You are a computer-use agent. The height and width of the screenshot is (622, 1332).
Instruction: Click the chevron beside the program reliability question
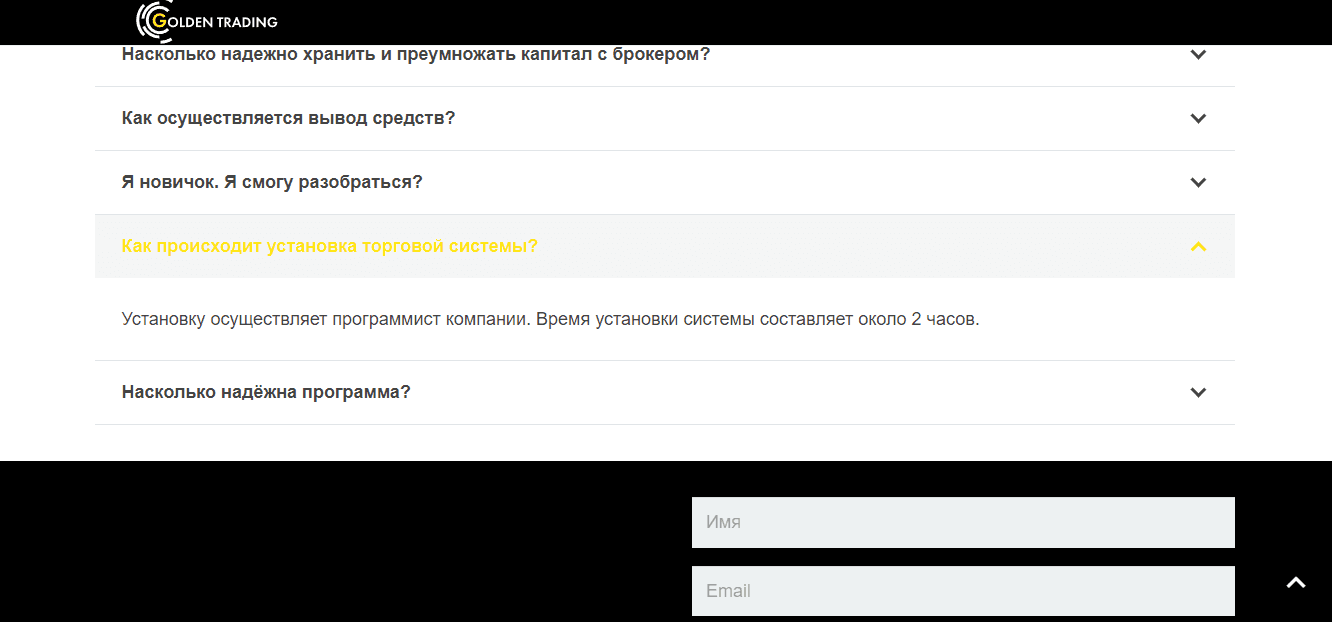pyautogui.click(x=1198, y=392)
